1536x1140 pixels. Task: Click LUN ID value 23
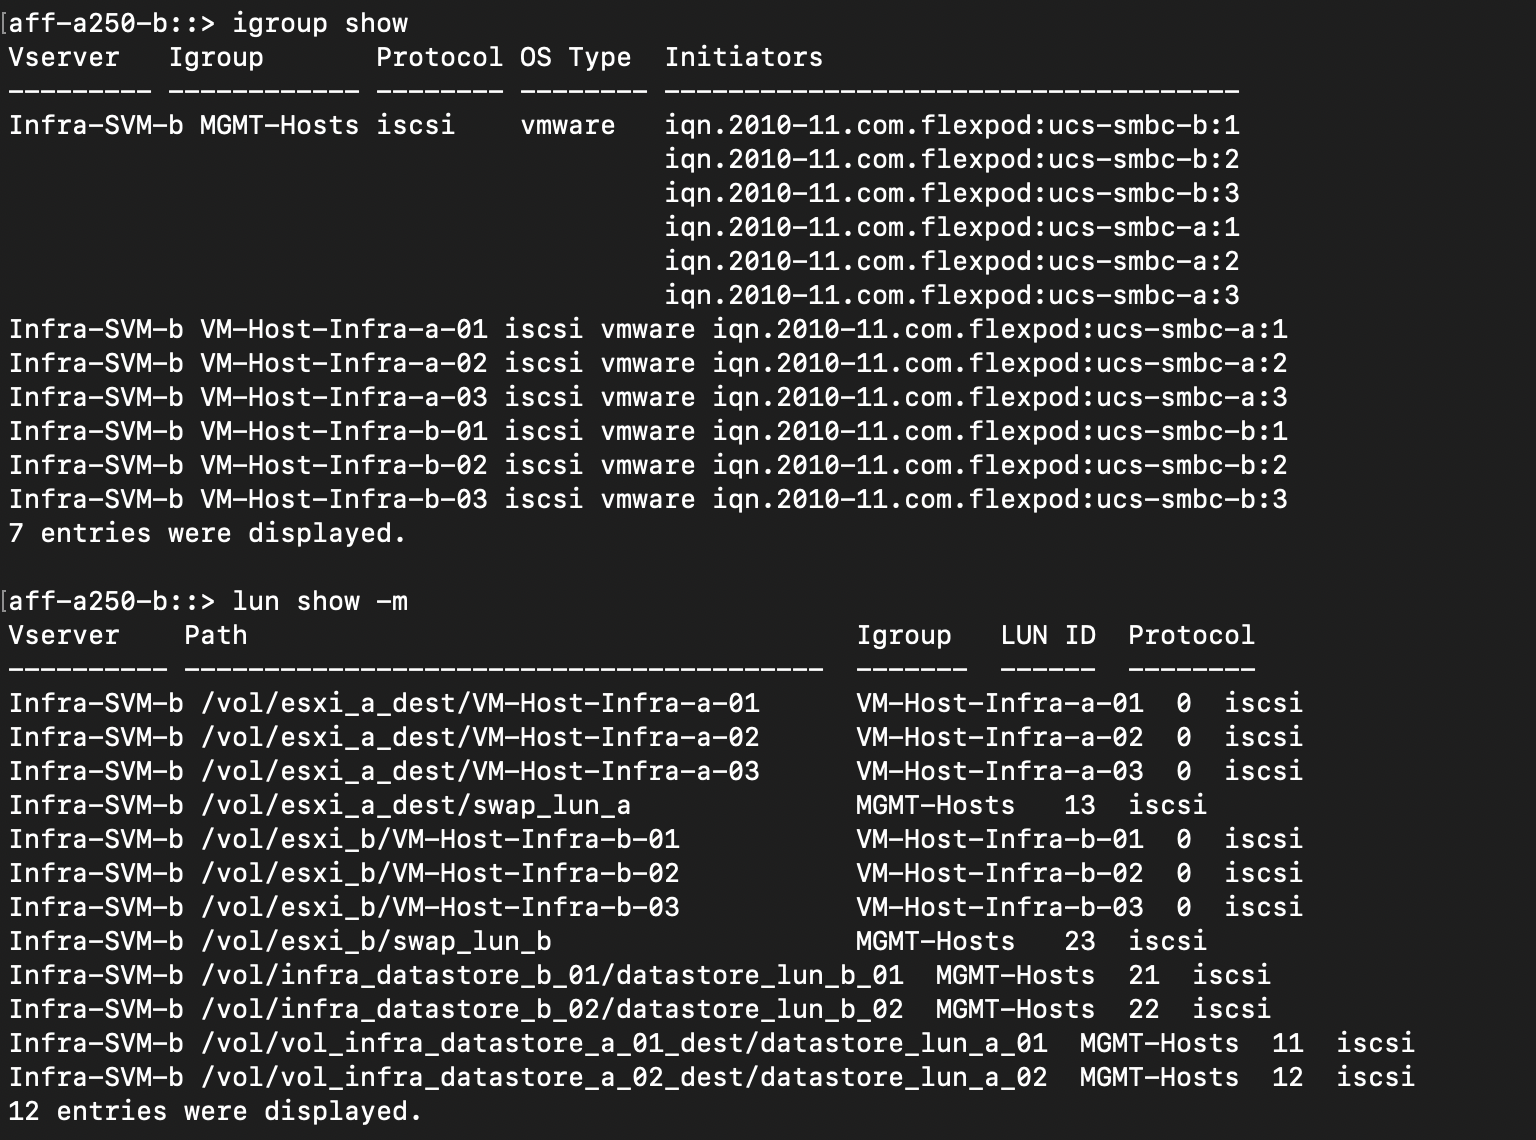pyautogui.click(x=1079, y=941)
